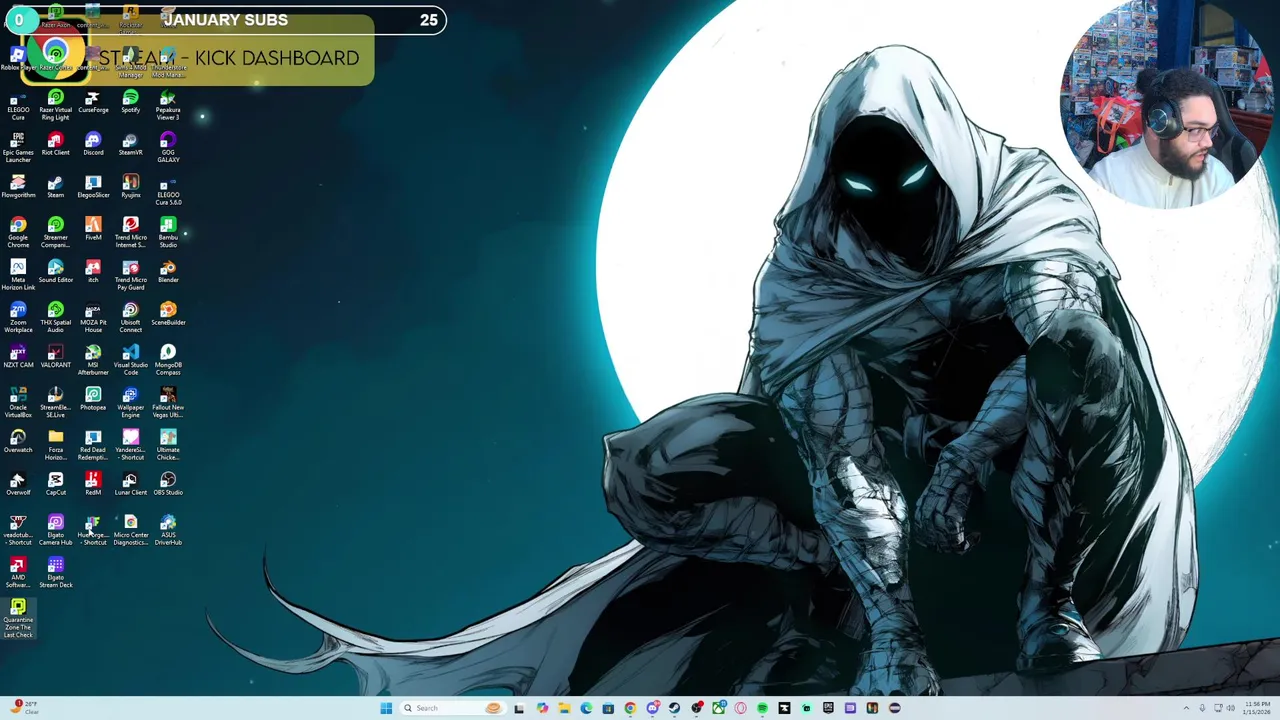
Task: Open the ELEGOO Cura desktop shortcut
Action: [18, 105]
